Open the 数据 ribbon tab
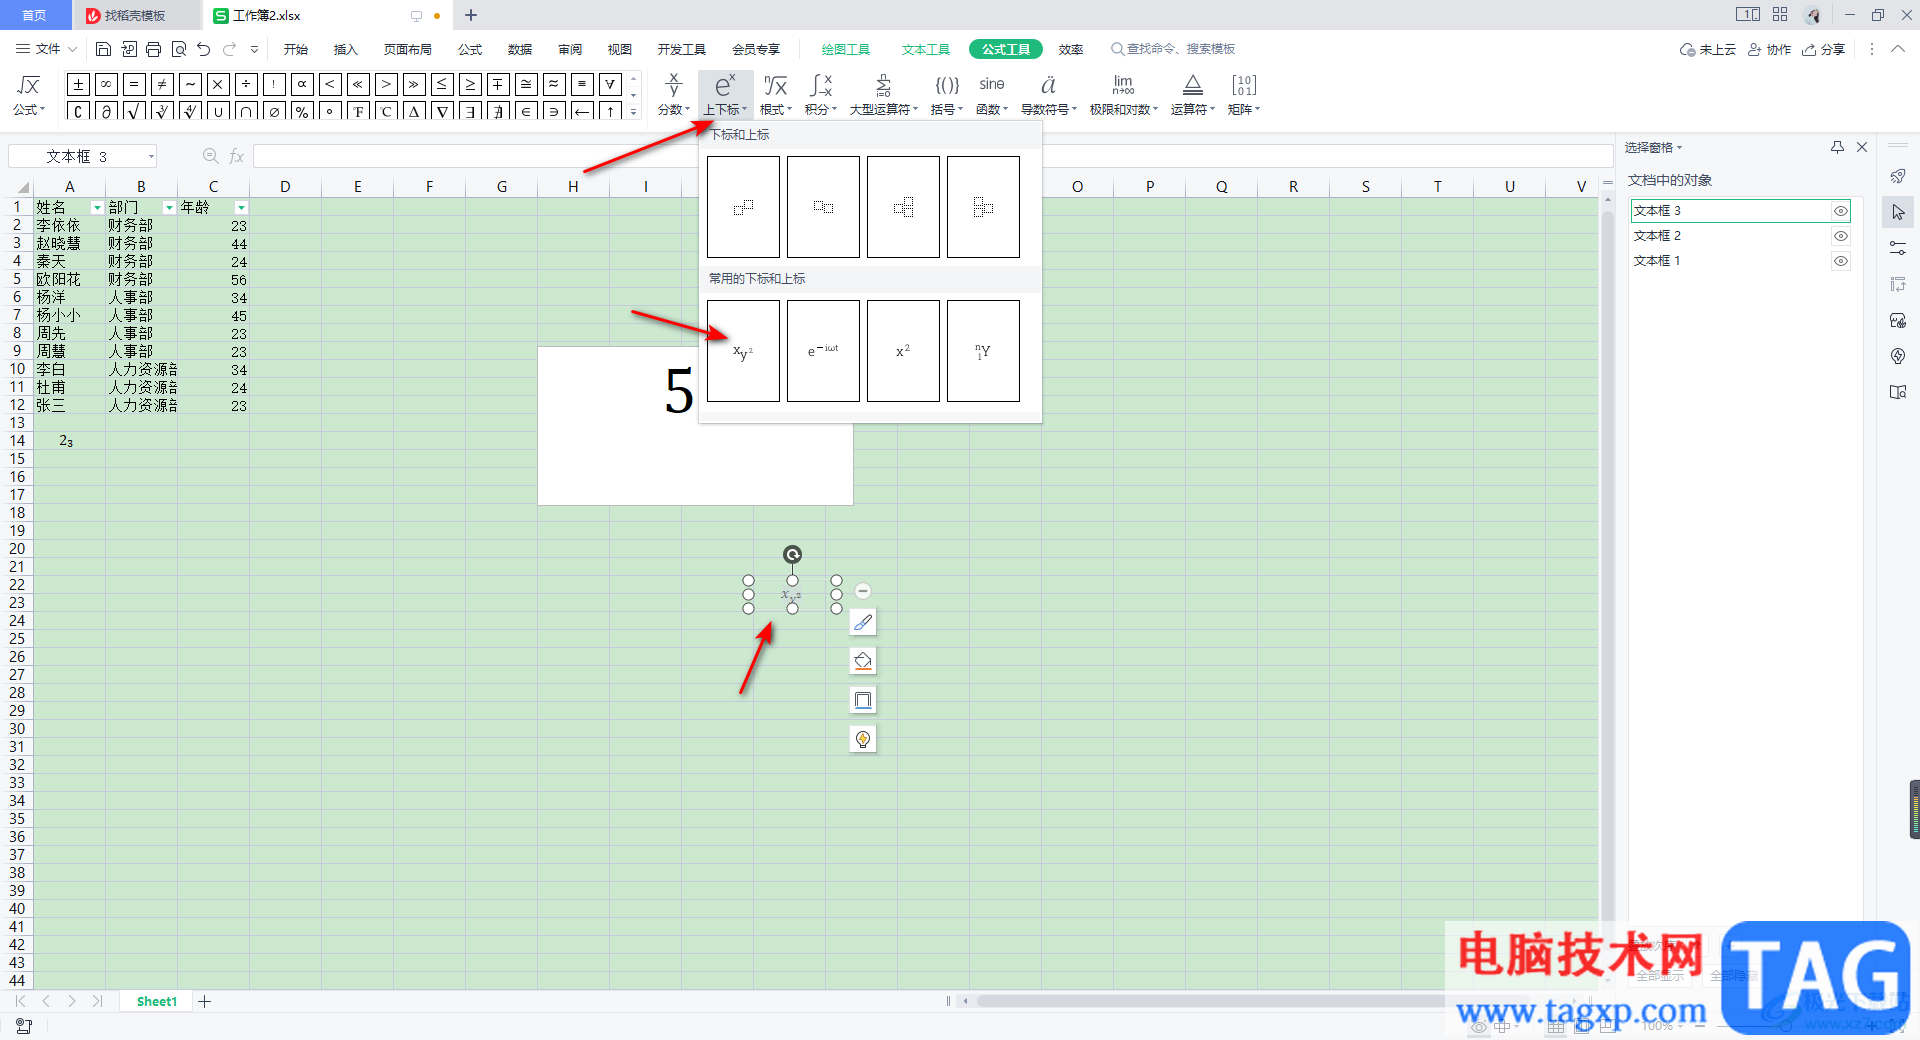Viewport: 1920px width, 1040px height. [520, 49]
